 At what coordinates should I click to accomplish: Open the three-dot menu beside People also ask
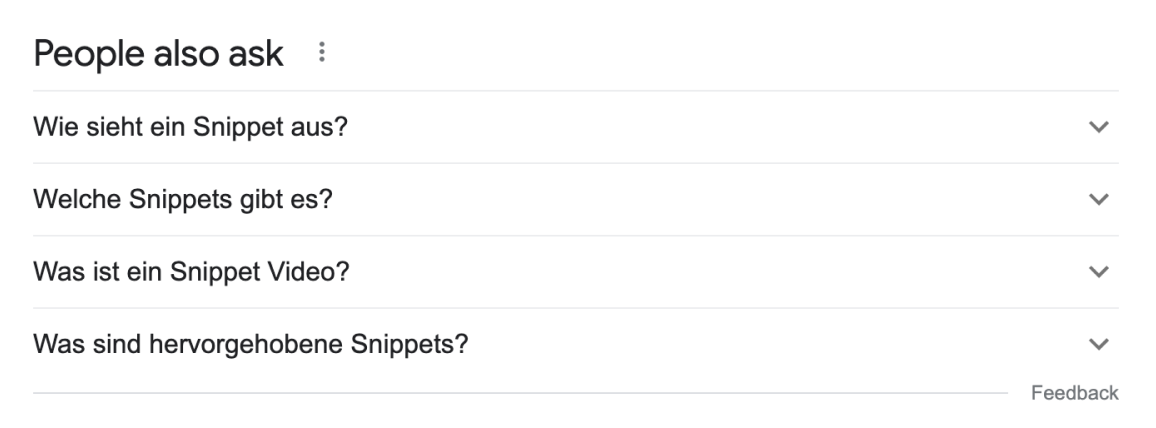(x=321, y=52)
